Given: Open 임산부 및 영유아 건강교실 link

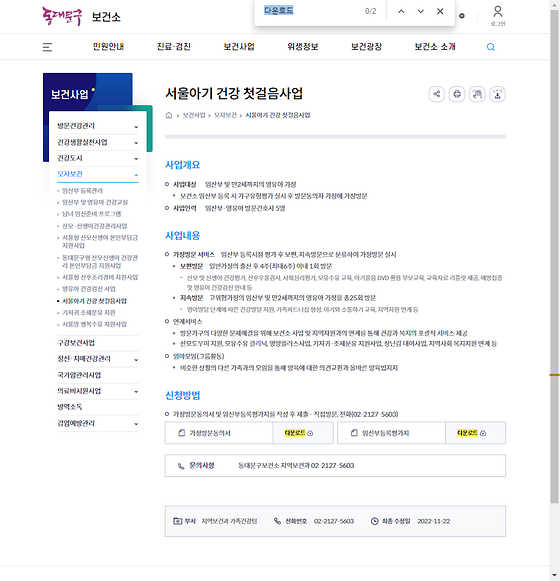Looking at the screenshot, I should (x=95, y=202).
